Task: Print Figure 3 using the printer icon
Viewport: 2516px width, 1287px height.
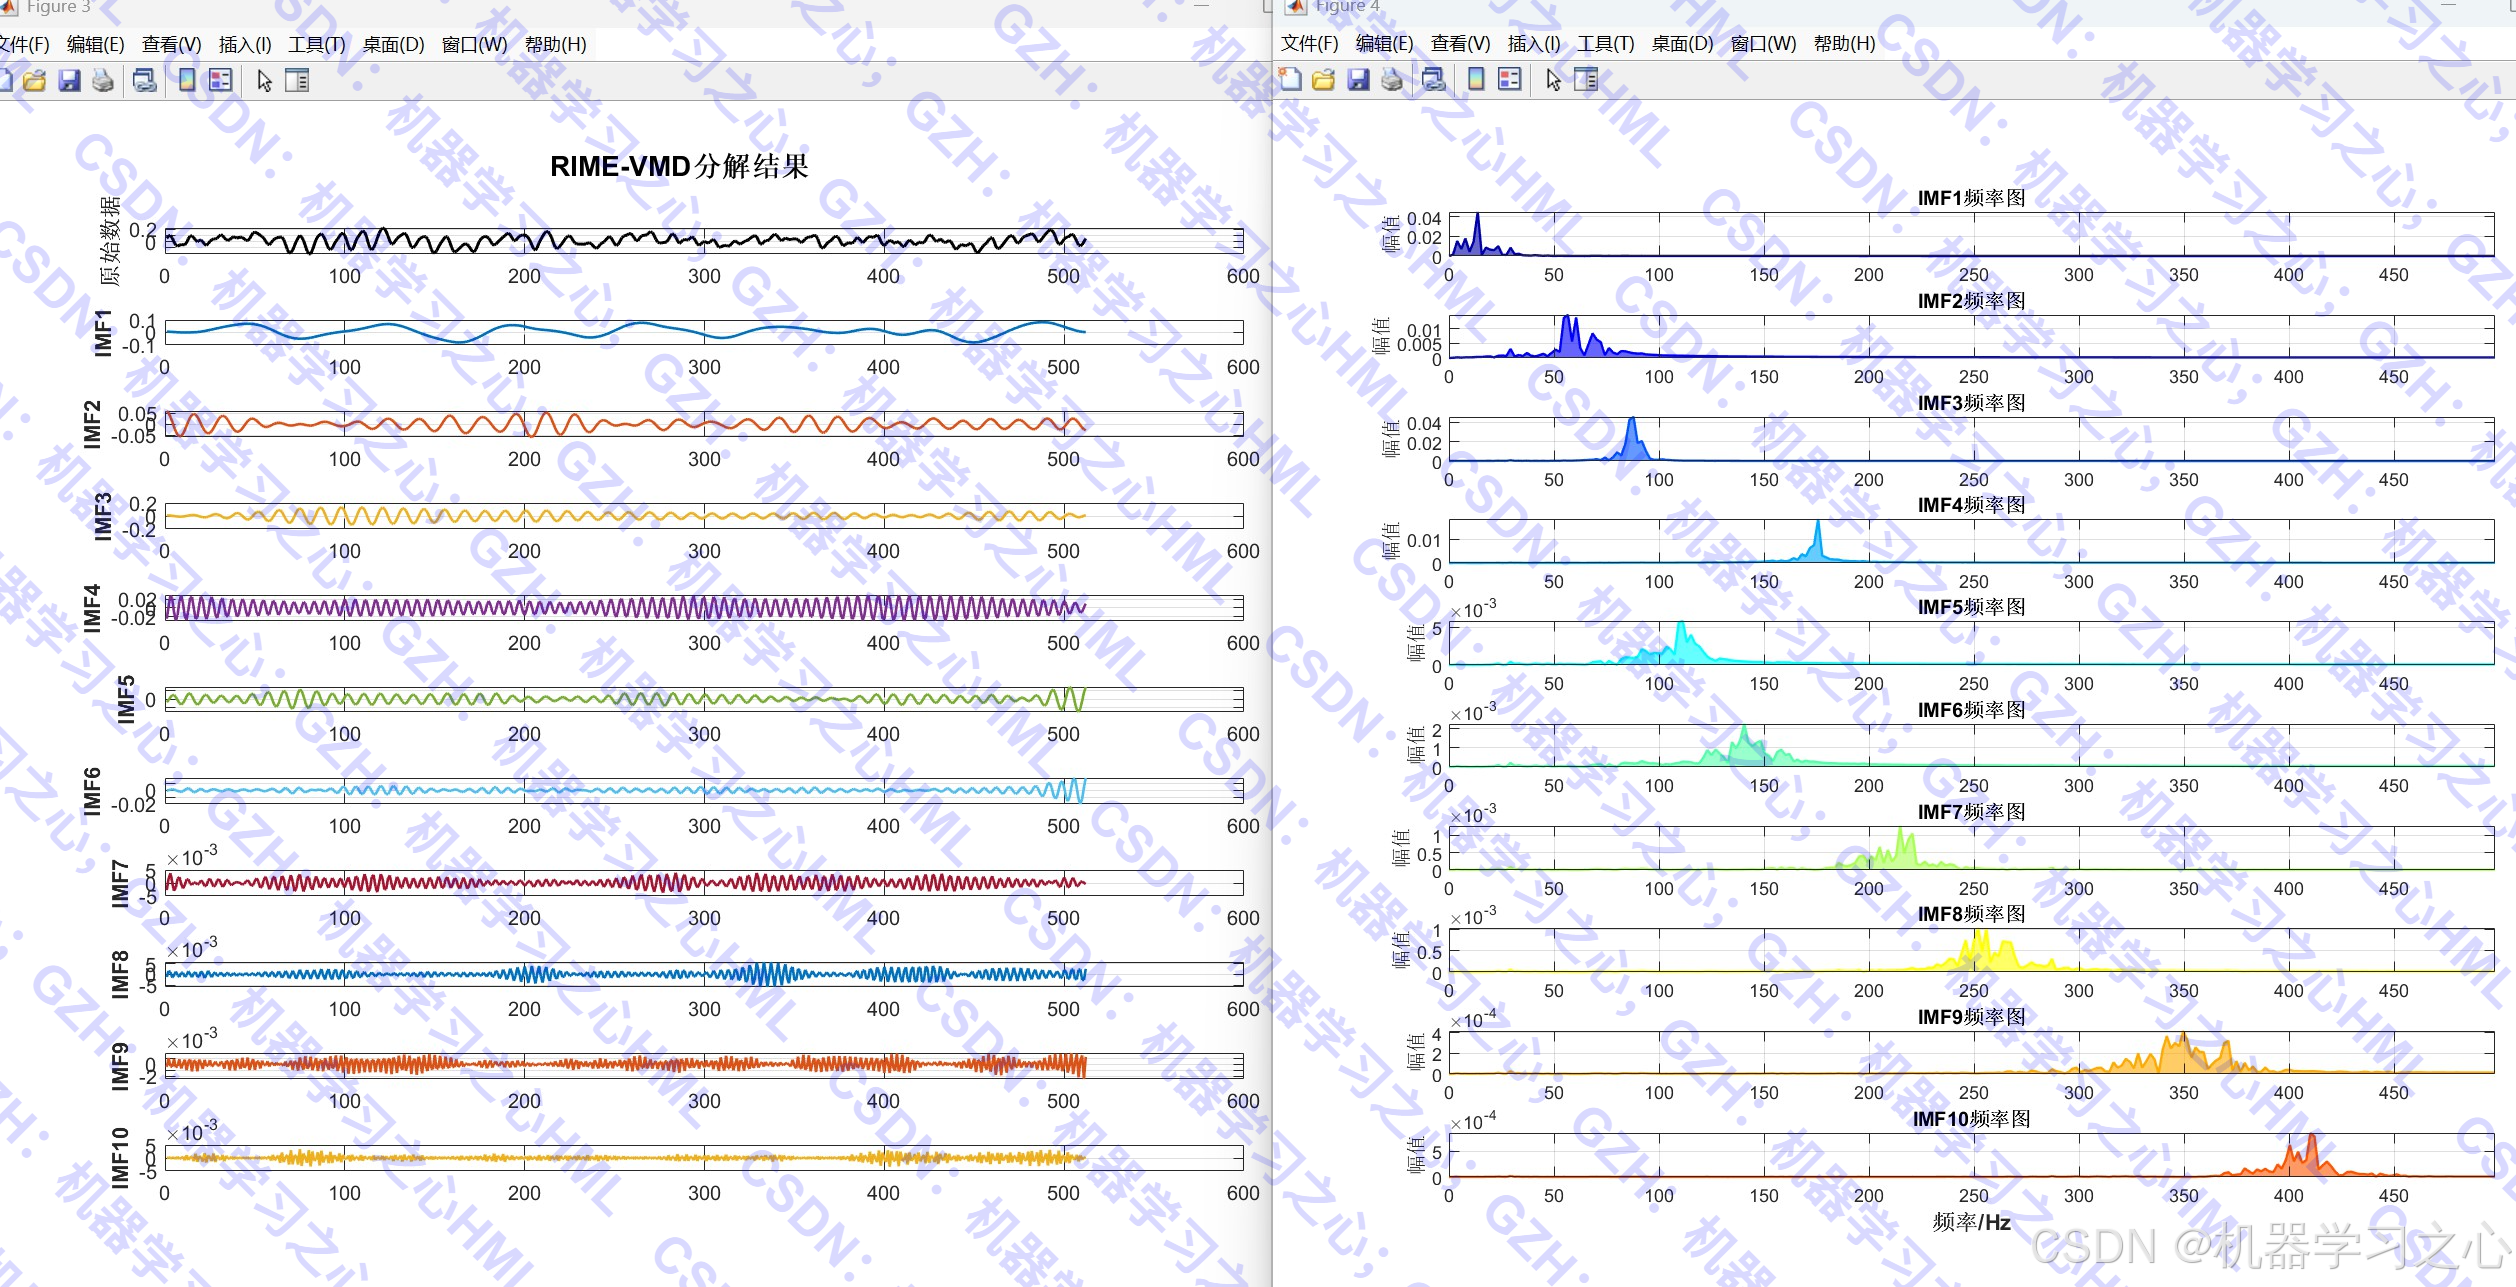Action: coord(103,81)
